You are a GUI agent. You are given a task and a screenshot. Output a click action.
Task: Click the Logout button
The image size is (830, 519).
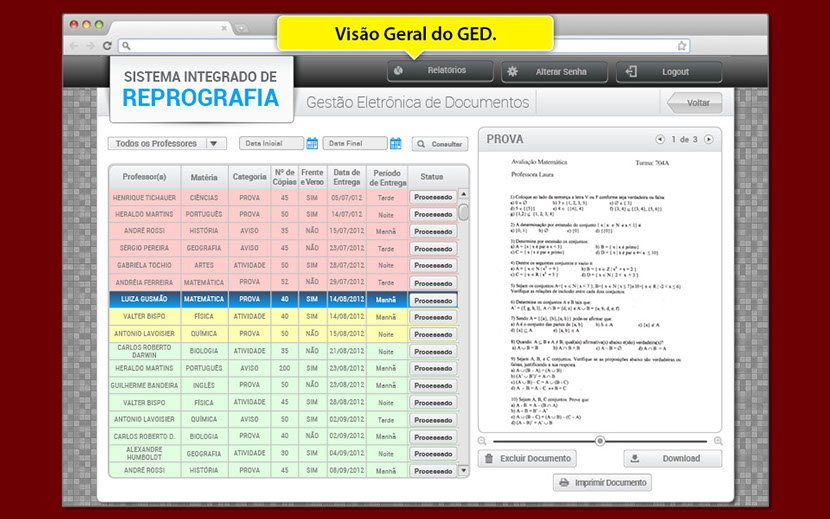tap(669, 72)
